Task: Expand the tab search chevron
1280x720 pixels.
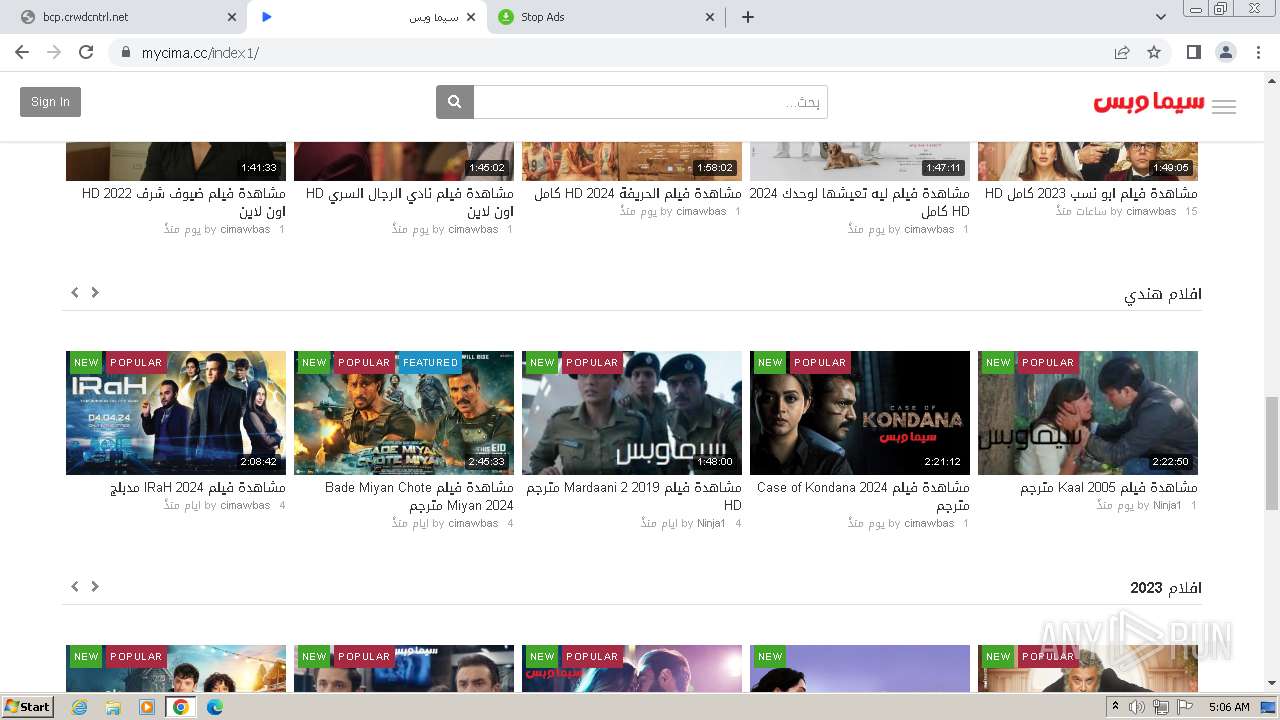Action: point(1161,17)
